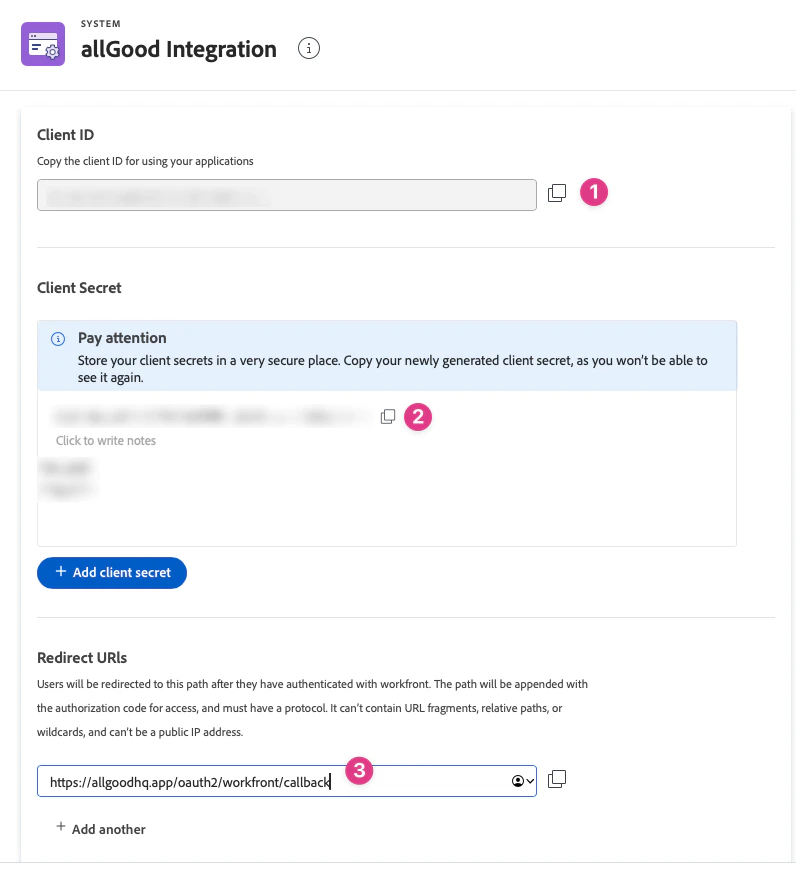This screenshot has height=869, width=796.
Task: Copy the Client ID using the copy icon
Action: coord(557,193)
